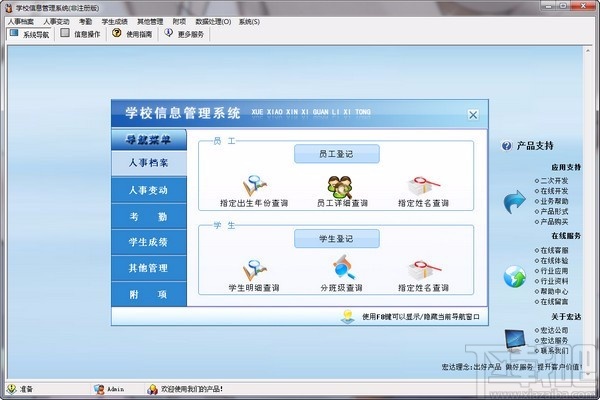600x400 pixels.
Task: Select 附项 in navigation sidebar
Action: pos(149,294)
